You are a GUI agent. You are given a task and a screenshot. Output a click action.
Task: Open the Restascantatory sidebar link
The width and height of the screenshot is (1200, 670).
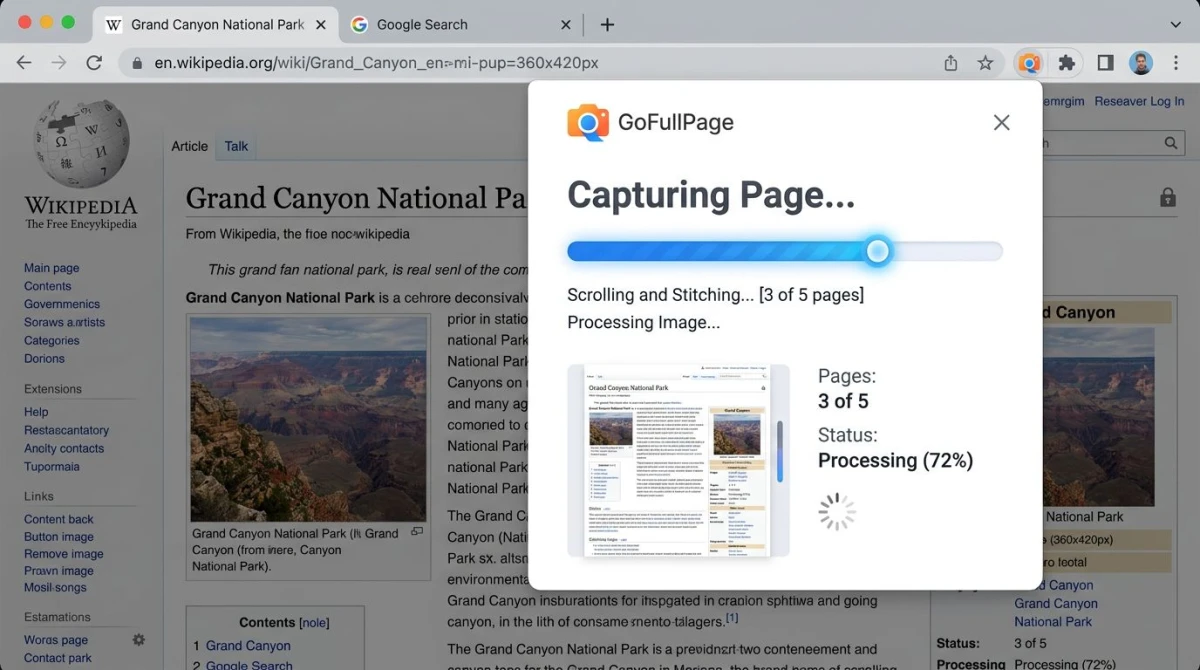tap(66, 430)
